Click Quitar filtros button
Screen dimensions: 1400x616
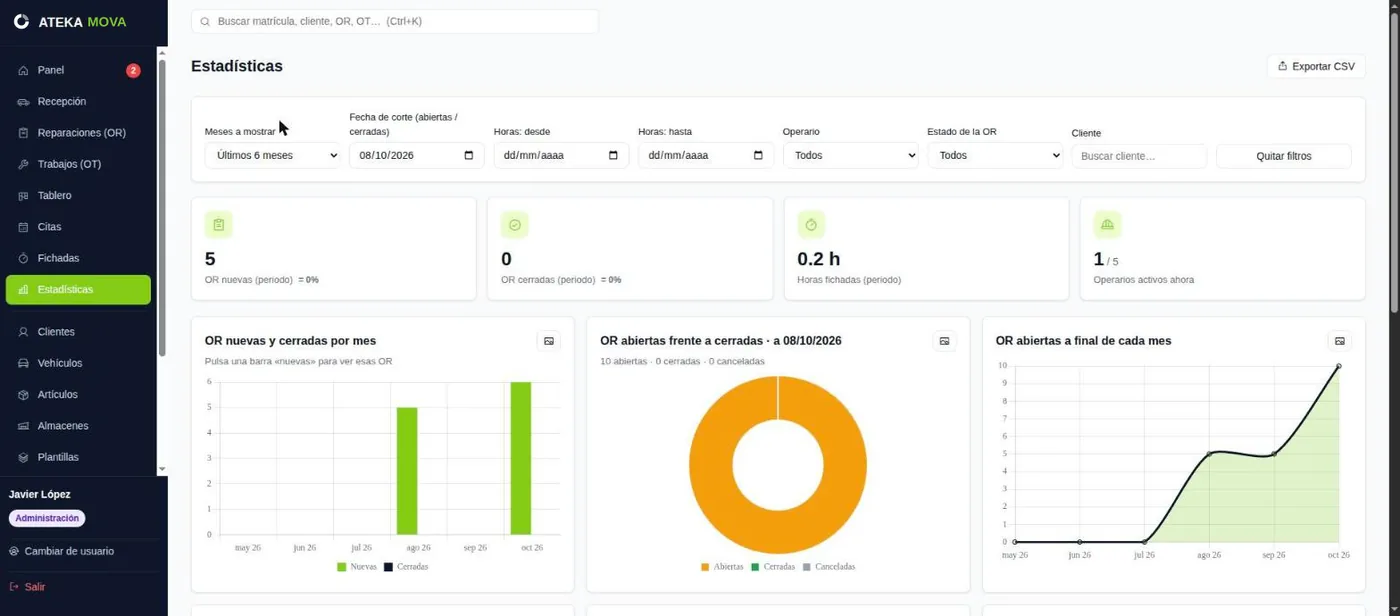pos(1284,156)
